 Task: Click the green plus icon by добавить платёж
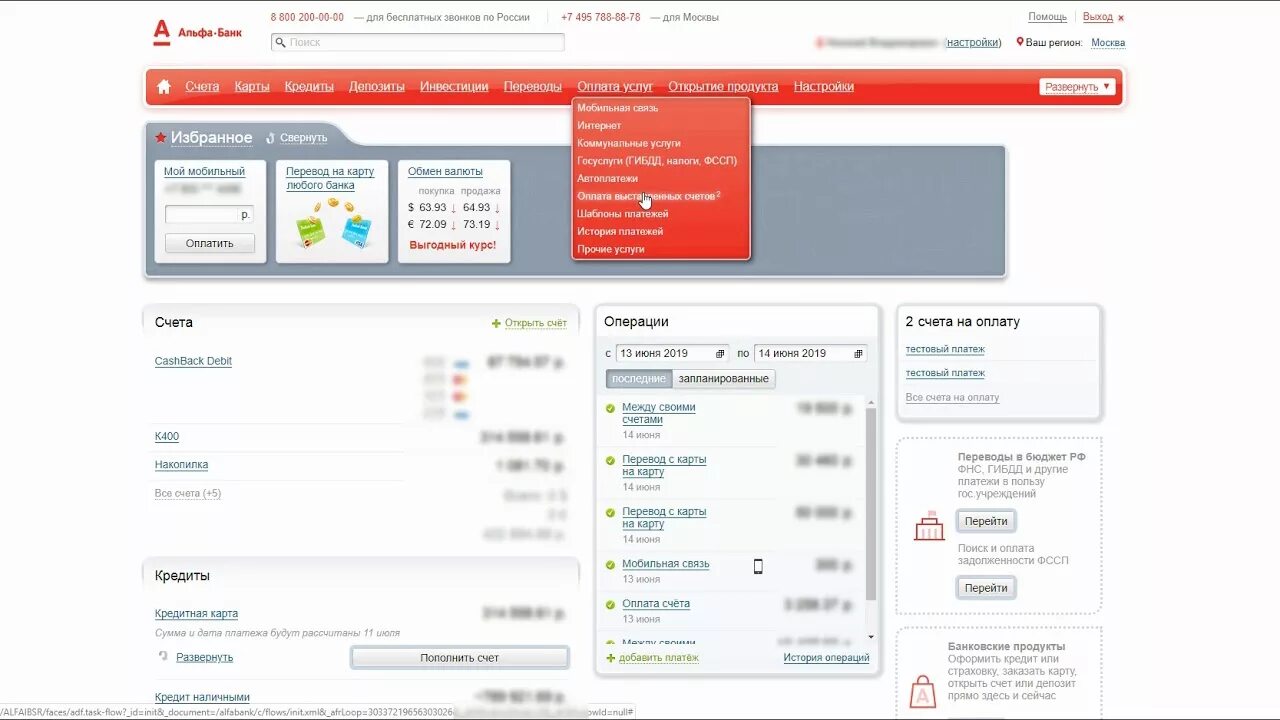click(611, 658)
